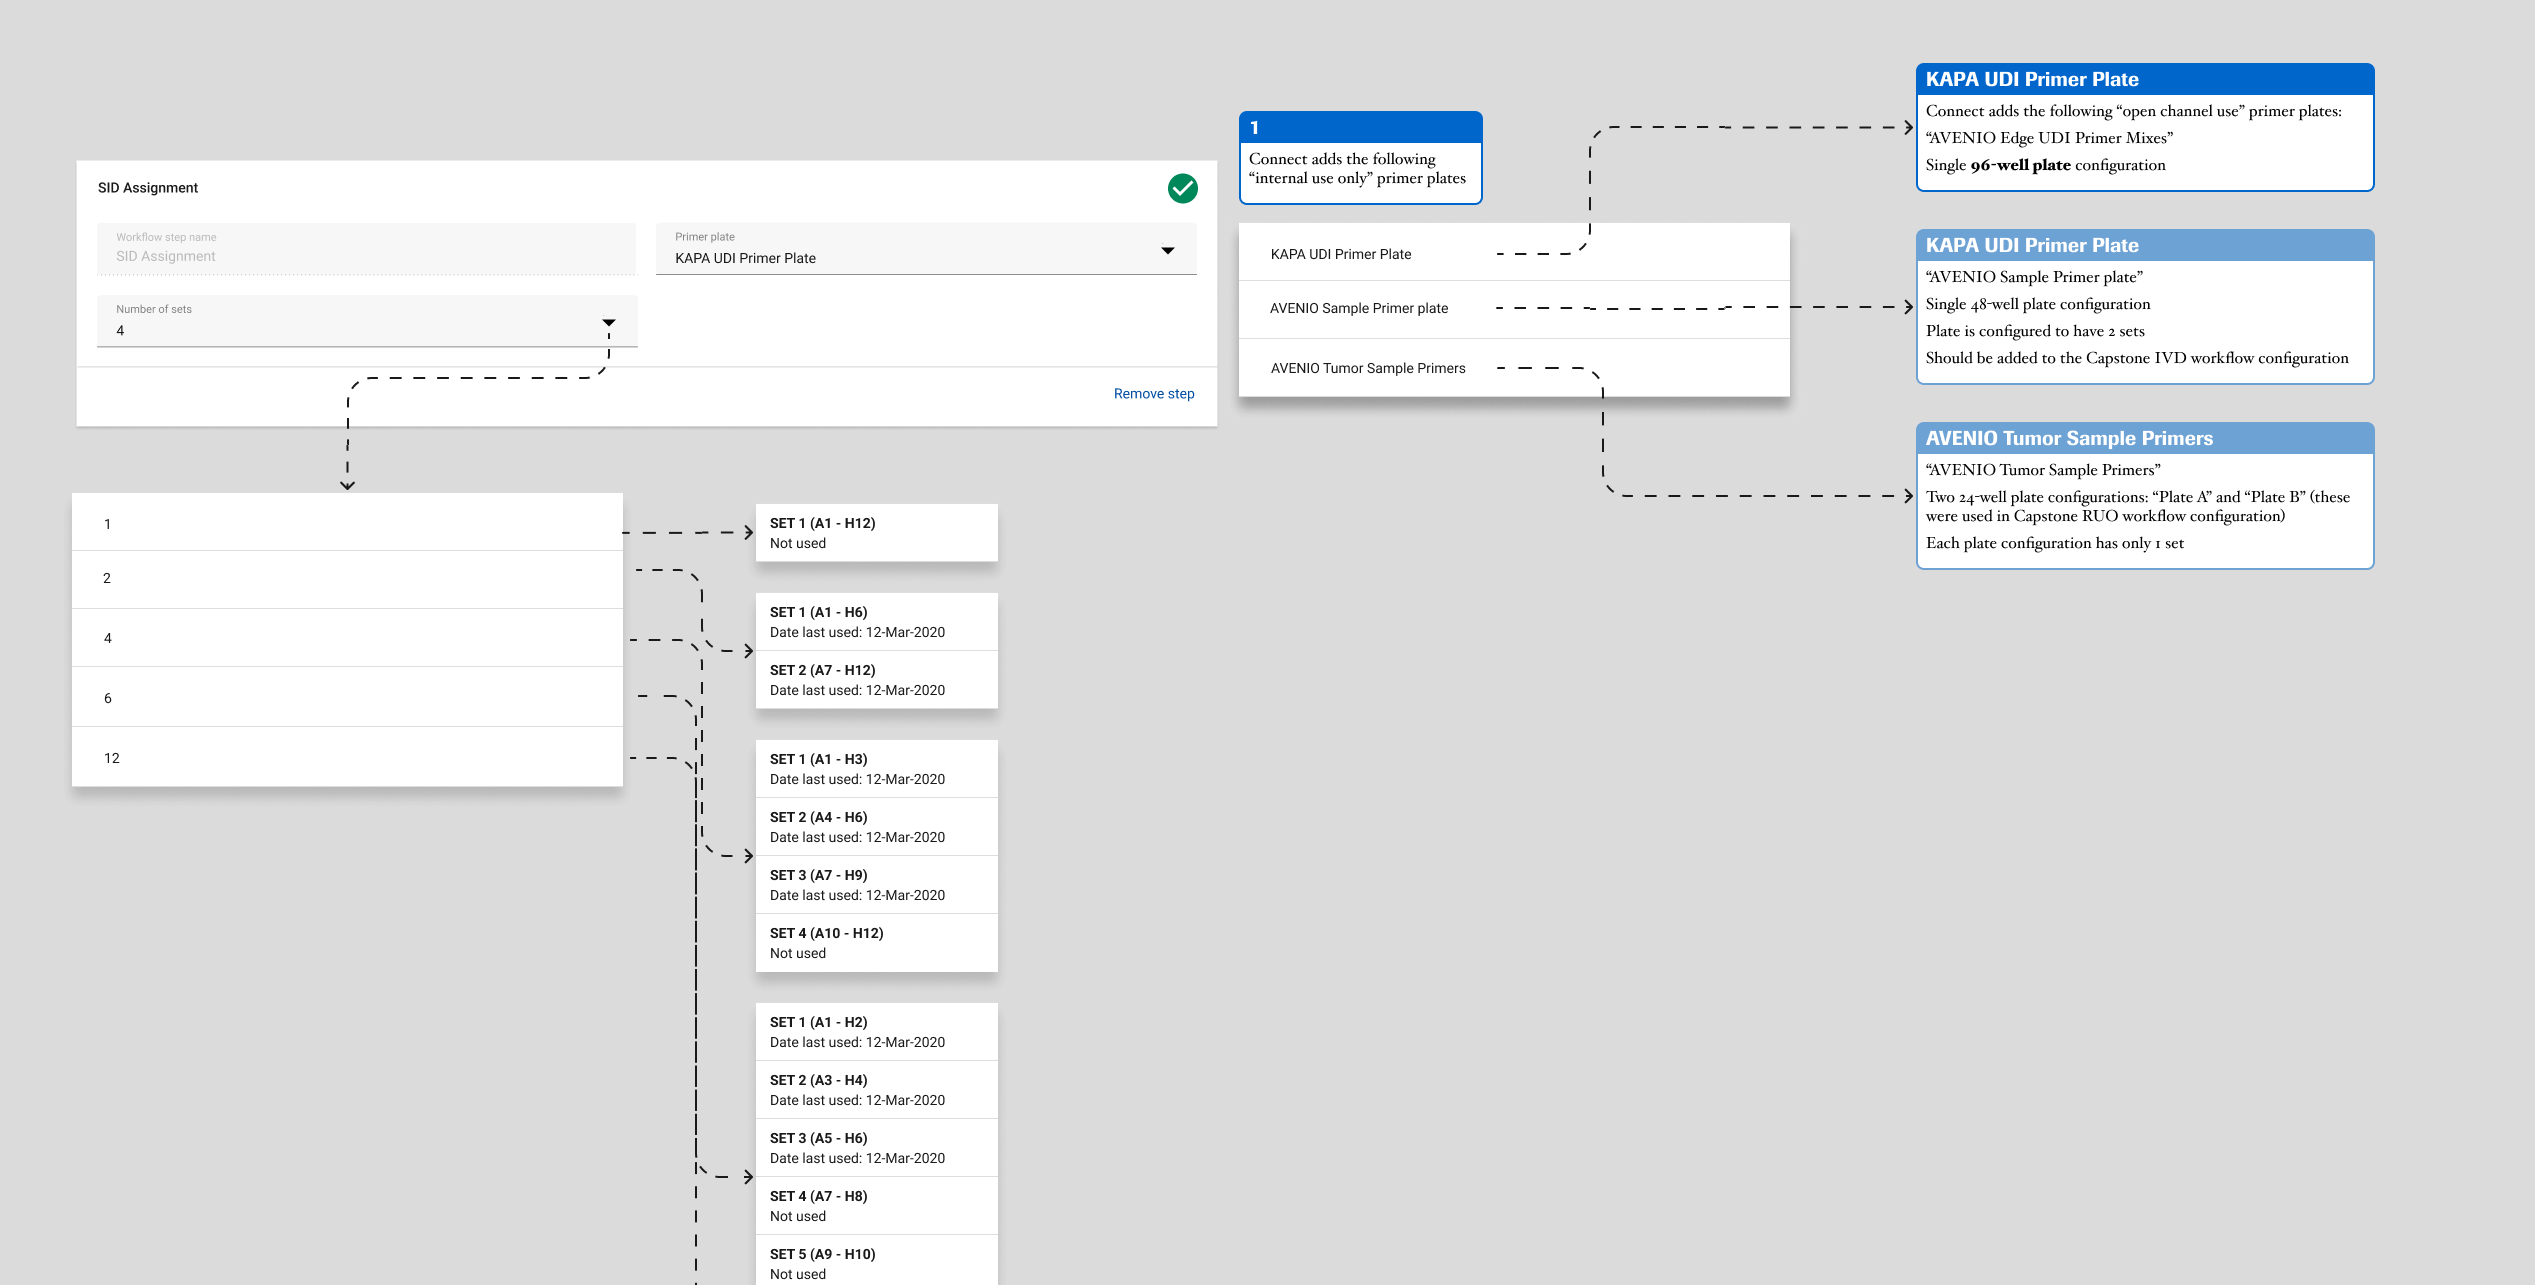Click the Remove step link
This screenshot has height=1285, width=2535.
[1153, 393]
